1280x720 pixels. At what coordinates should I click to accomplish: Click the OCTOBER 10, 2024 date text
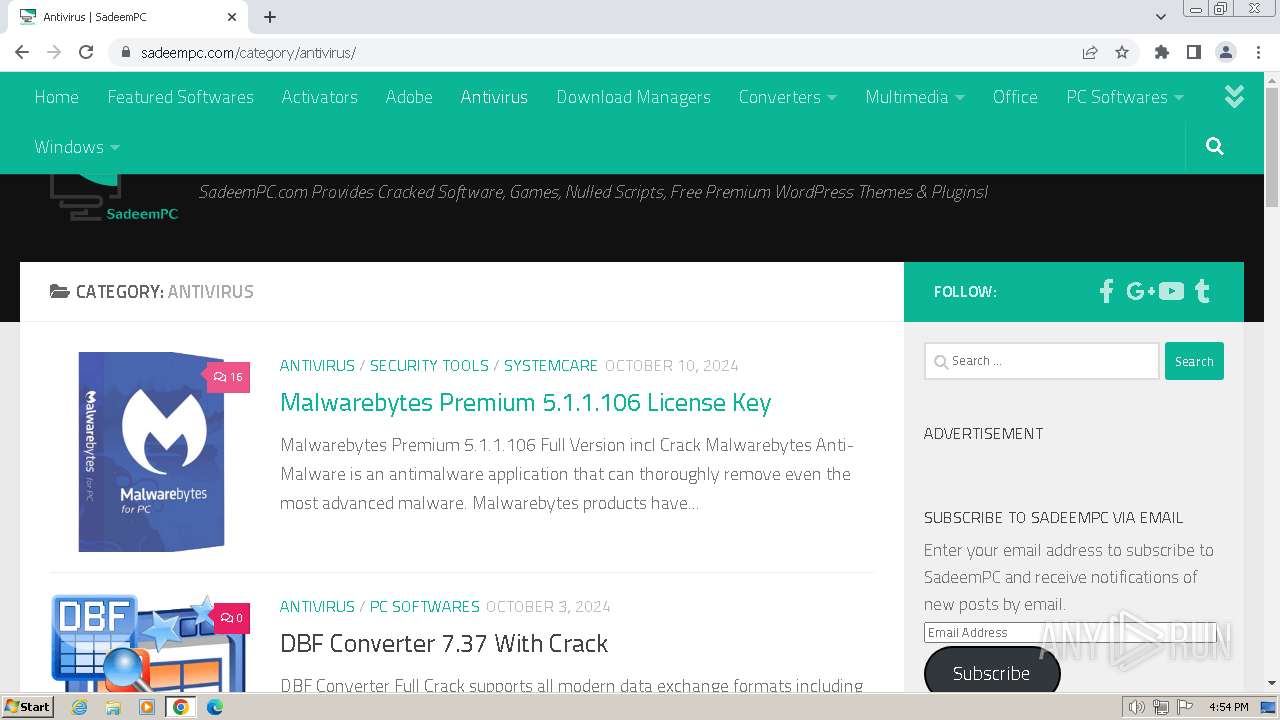[672, 365]
